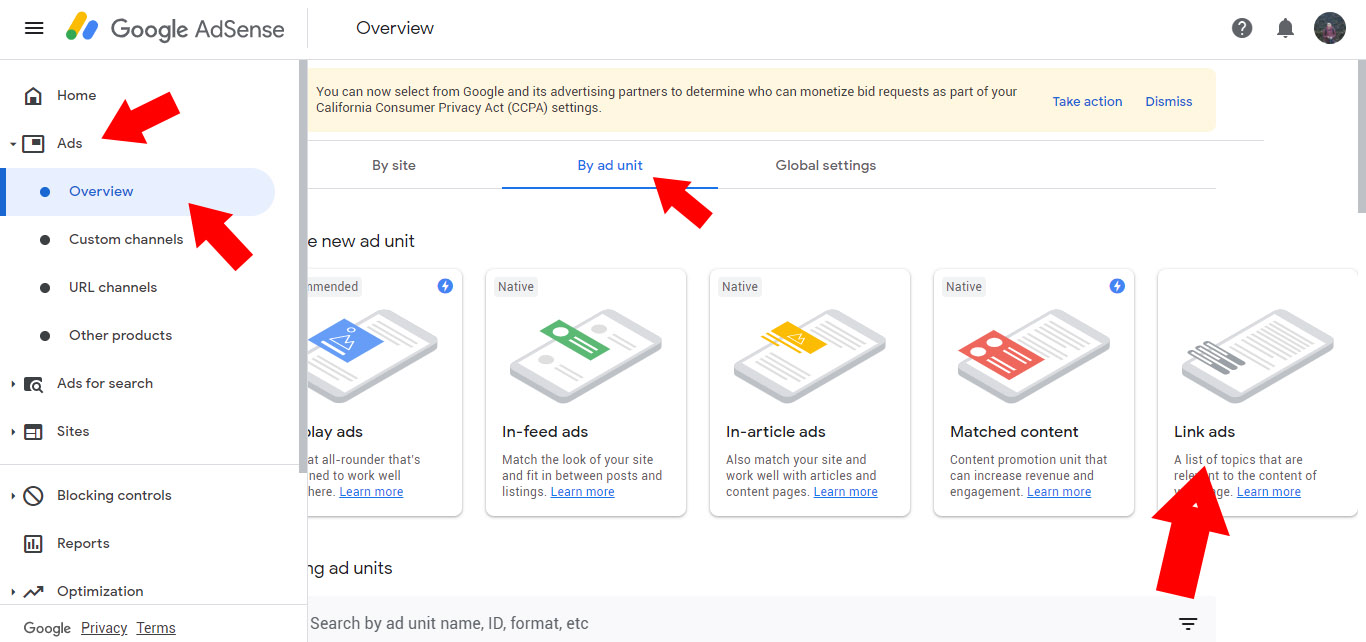Viewport: 1366px width, 642px height.
Task: Expand the Optimization section arrow
Action: 13,592
